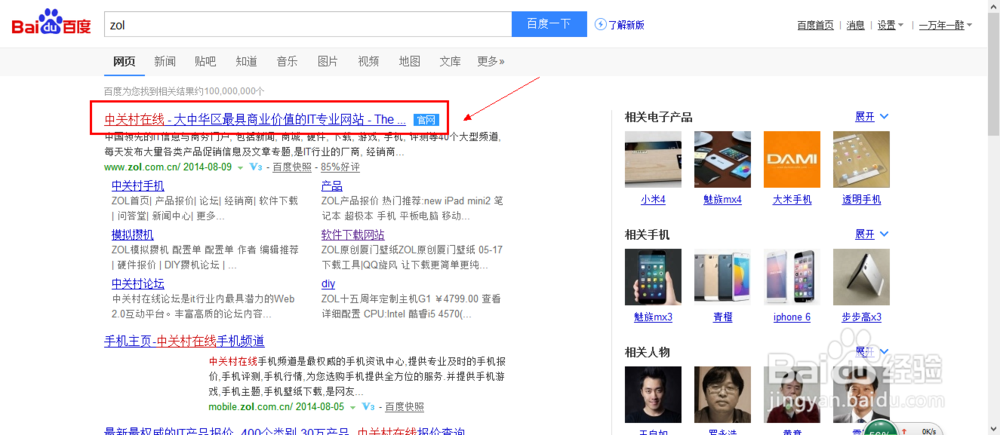Click the iphone 6 thumbnail

[792, 277]
